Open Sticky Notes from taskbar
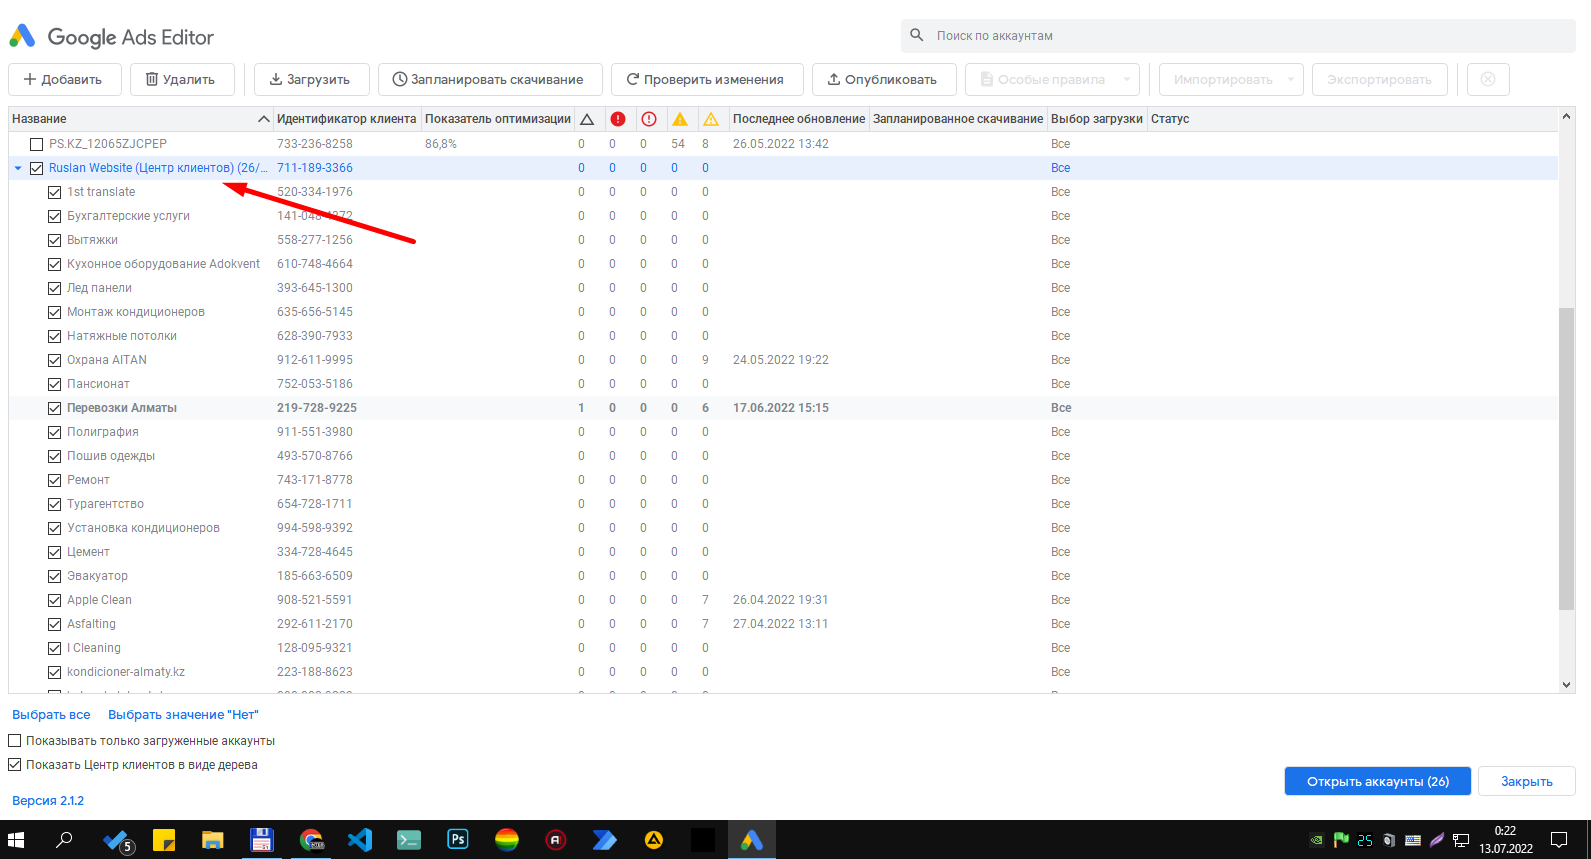Image resolution: width=1591 pixels, height=859 pixels. 164,840
